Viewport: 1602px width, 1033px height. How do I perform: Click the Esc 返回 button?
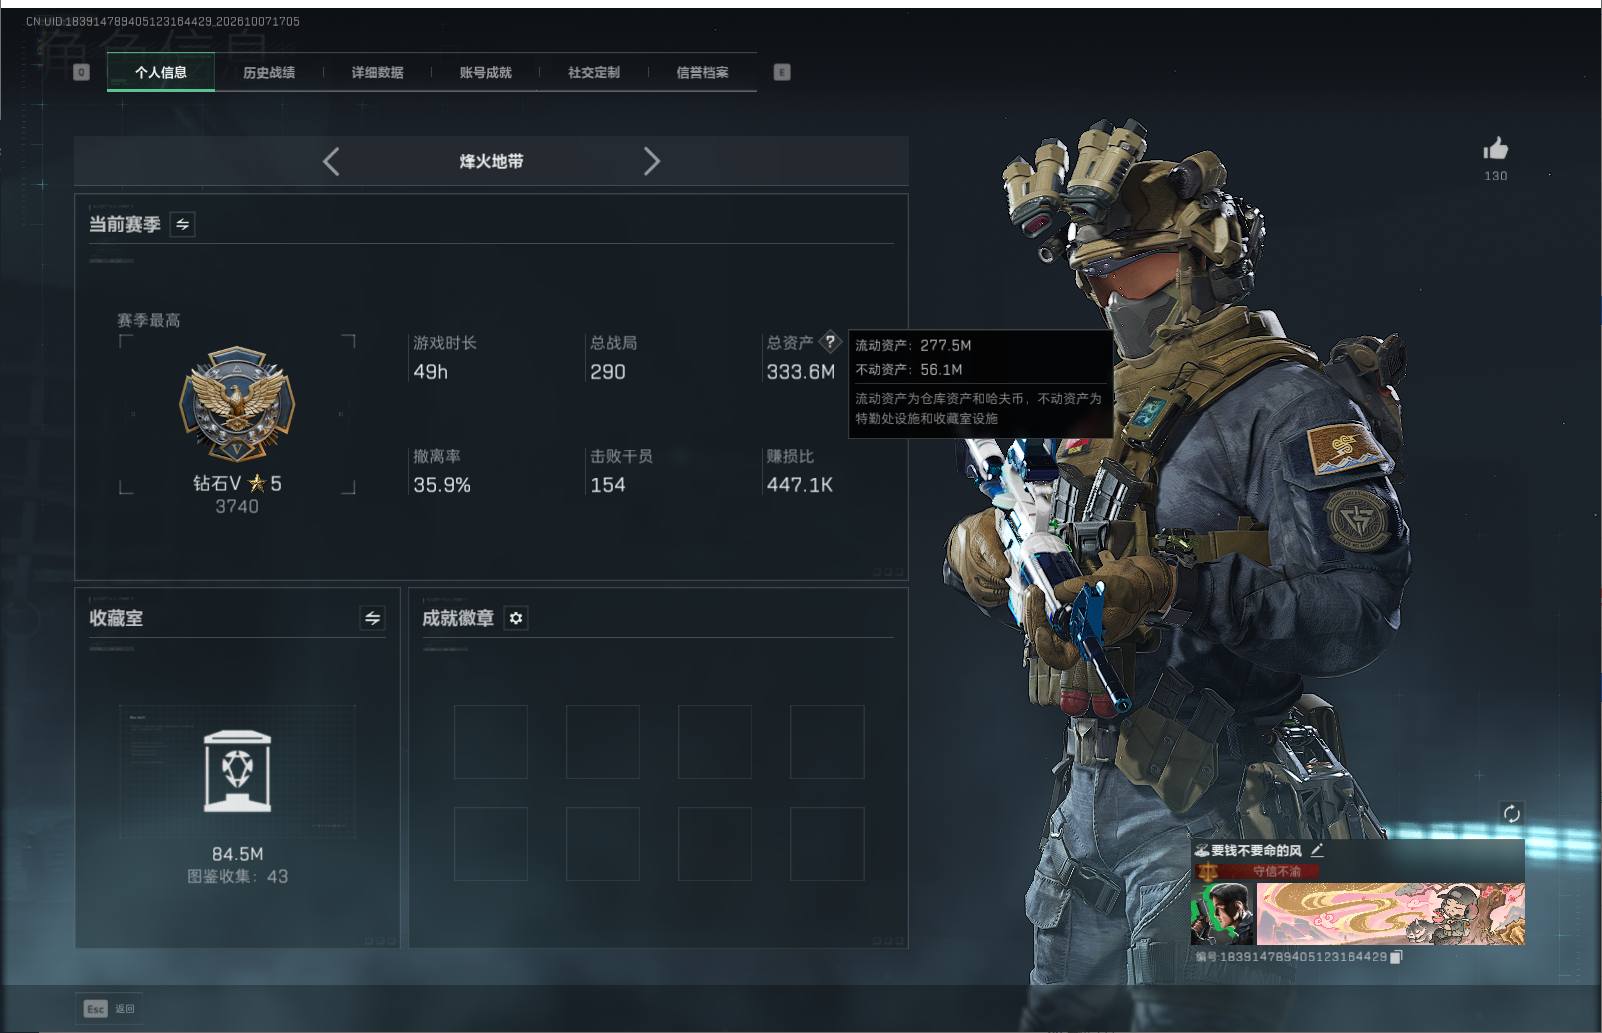109,1008
